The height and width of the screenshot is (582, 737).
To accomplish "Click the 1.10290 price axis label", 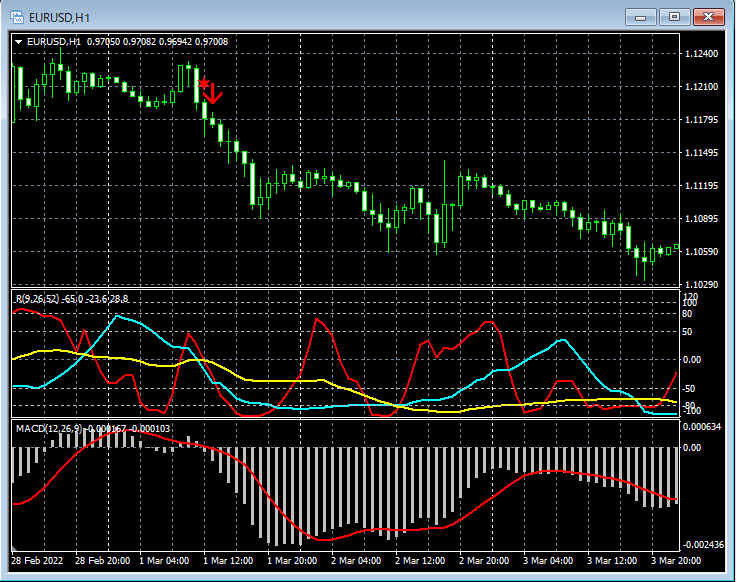I will [702, 285].
